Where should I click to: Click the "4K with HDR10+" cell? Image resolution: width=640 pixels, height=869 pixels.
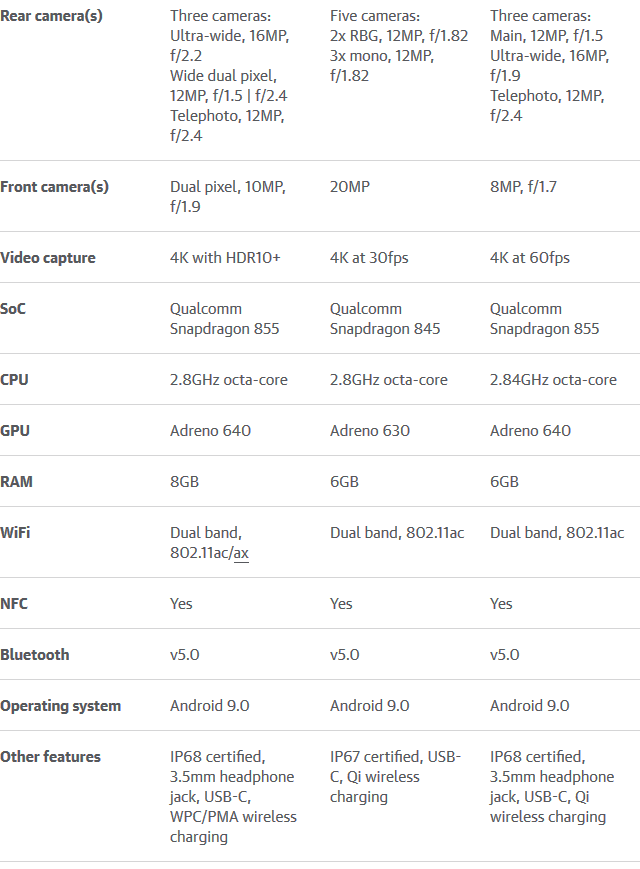(225, 258)
